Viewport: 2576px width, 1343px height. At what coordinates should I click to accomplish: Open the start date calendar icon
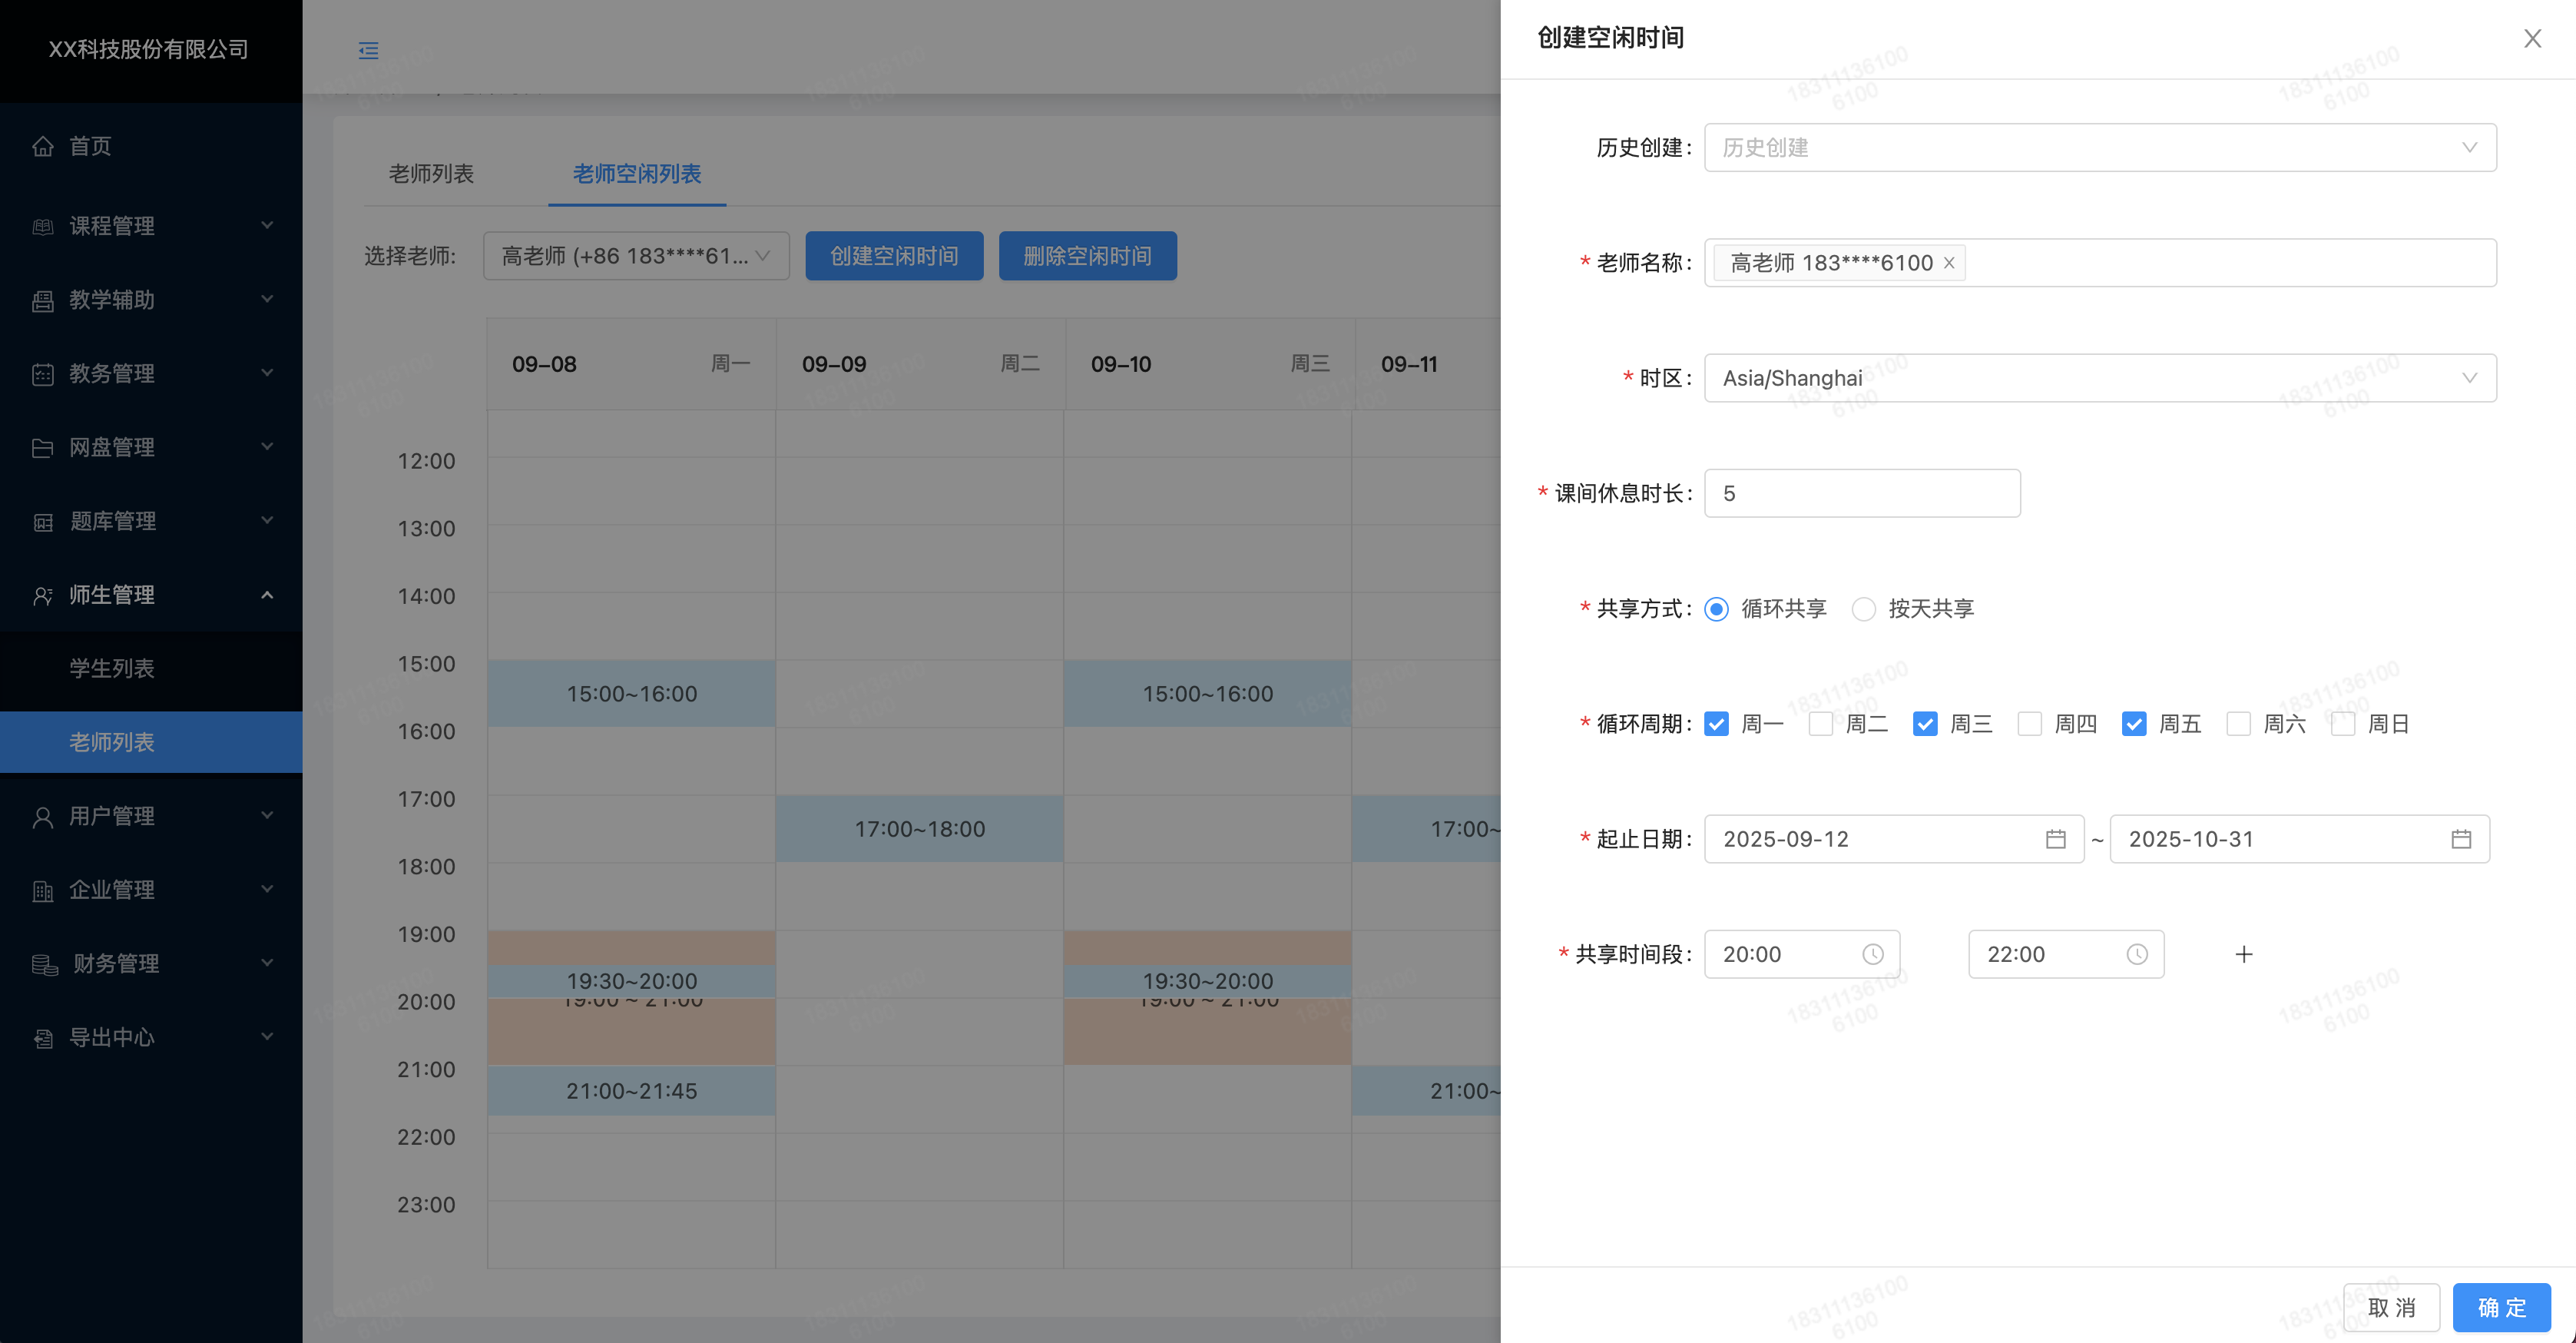pos(2055,839)
